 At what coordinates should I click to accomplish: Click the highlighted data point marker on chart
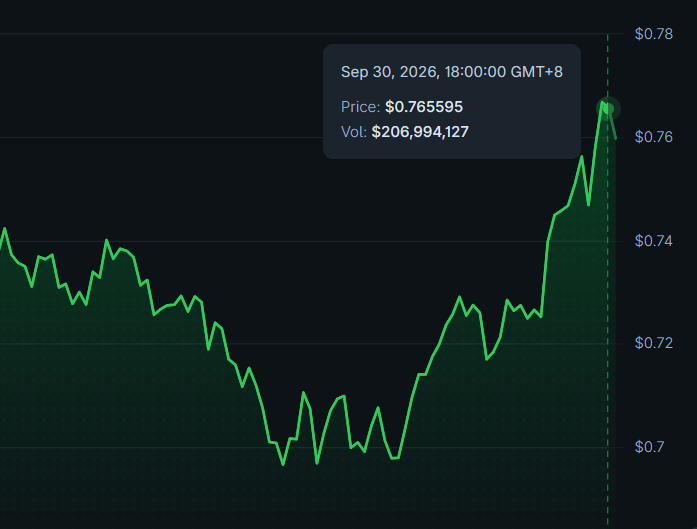click(608, 108)
